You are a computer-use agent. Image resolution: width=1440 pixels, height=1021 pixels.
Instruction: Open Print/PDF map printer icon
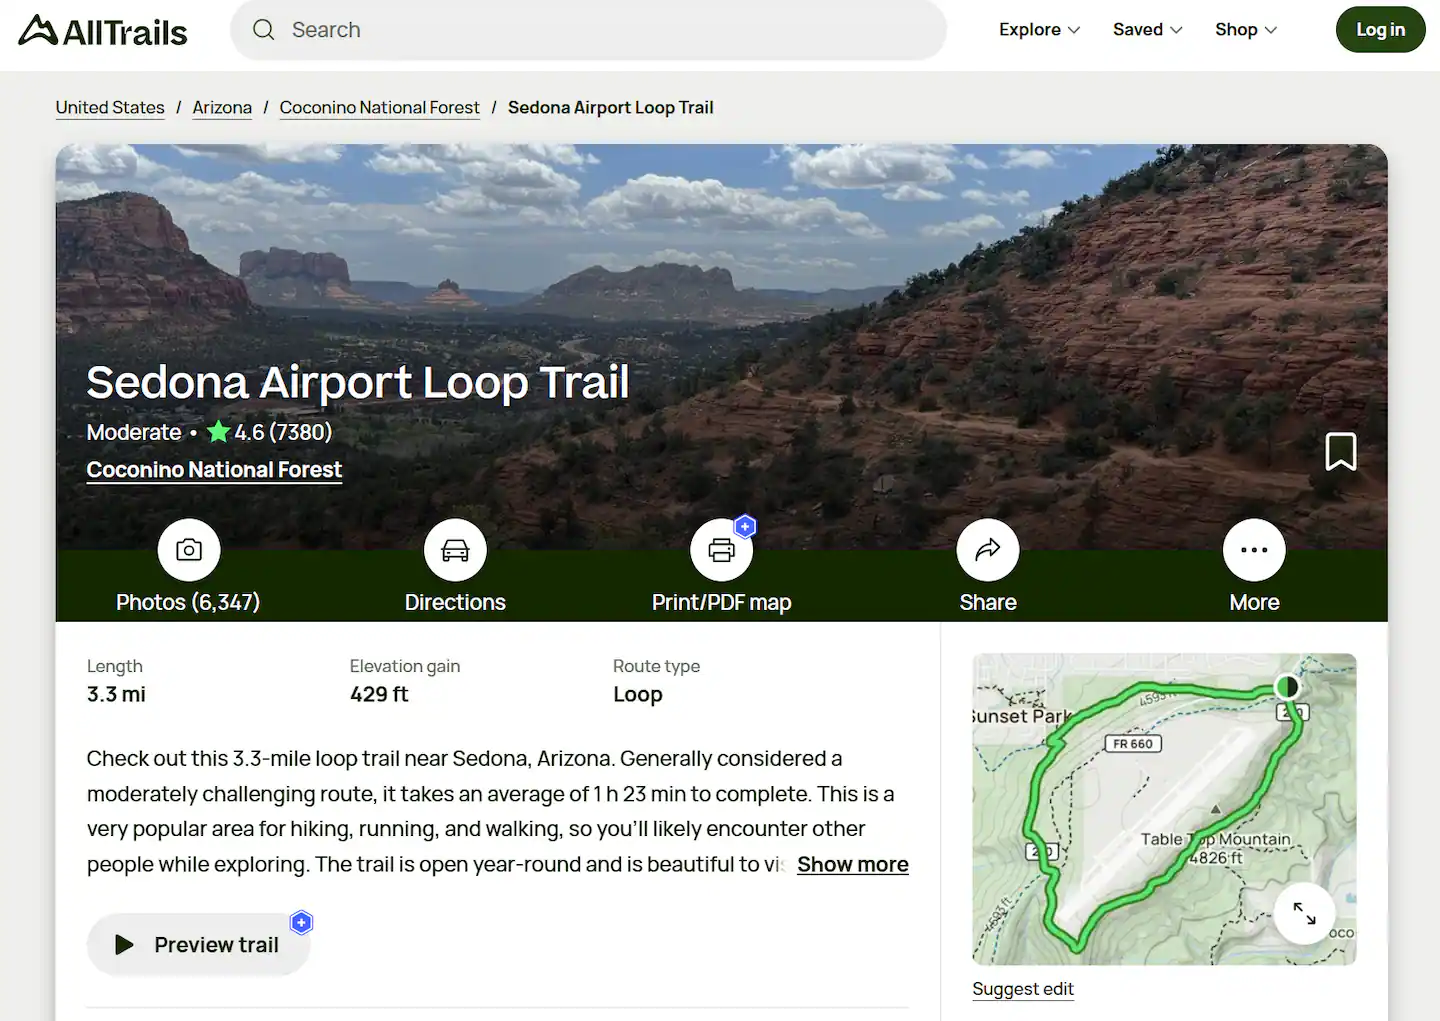tap(721, 550)
